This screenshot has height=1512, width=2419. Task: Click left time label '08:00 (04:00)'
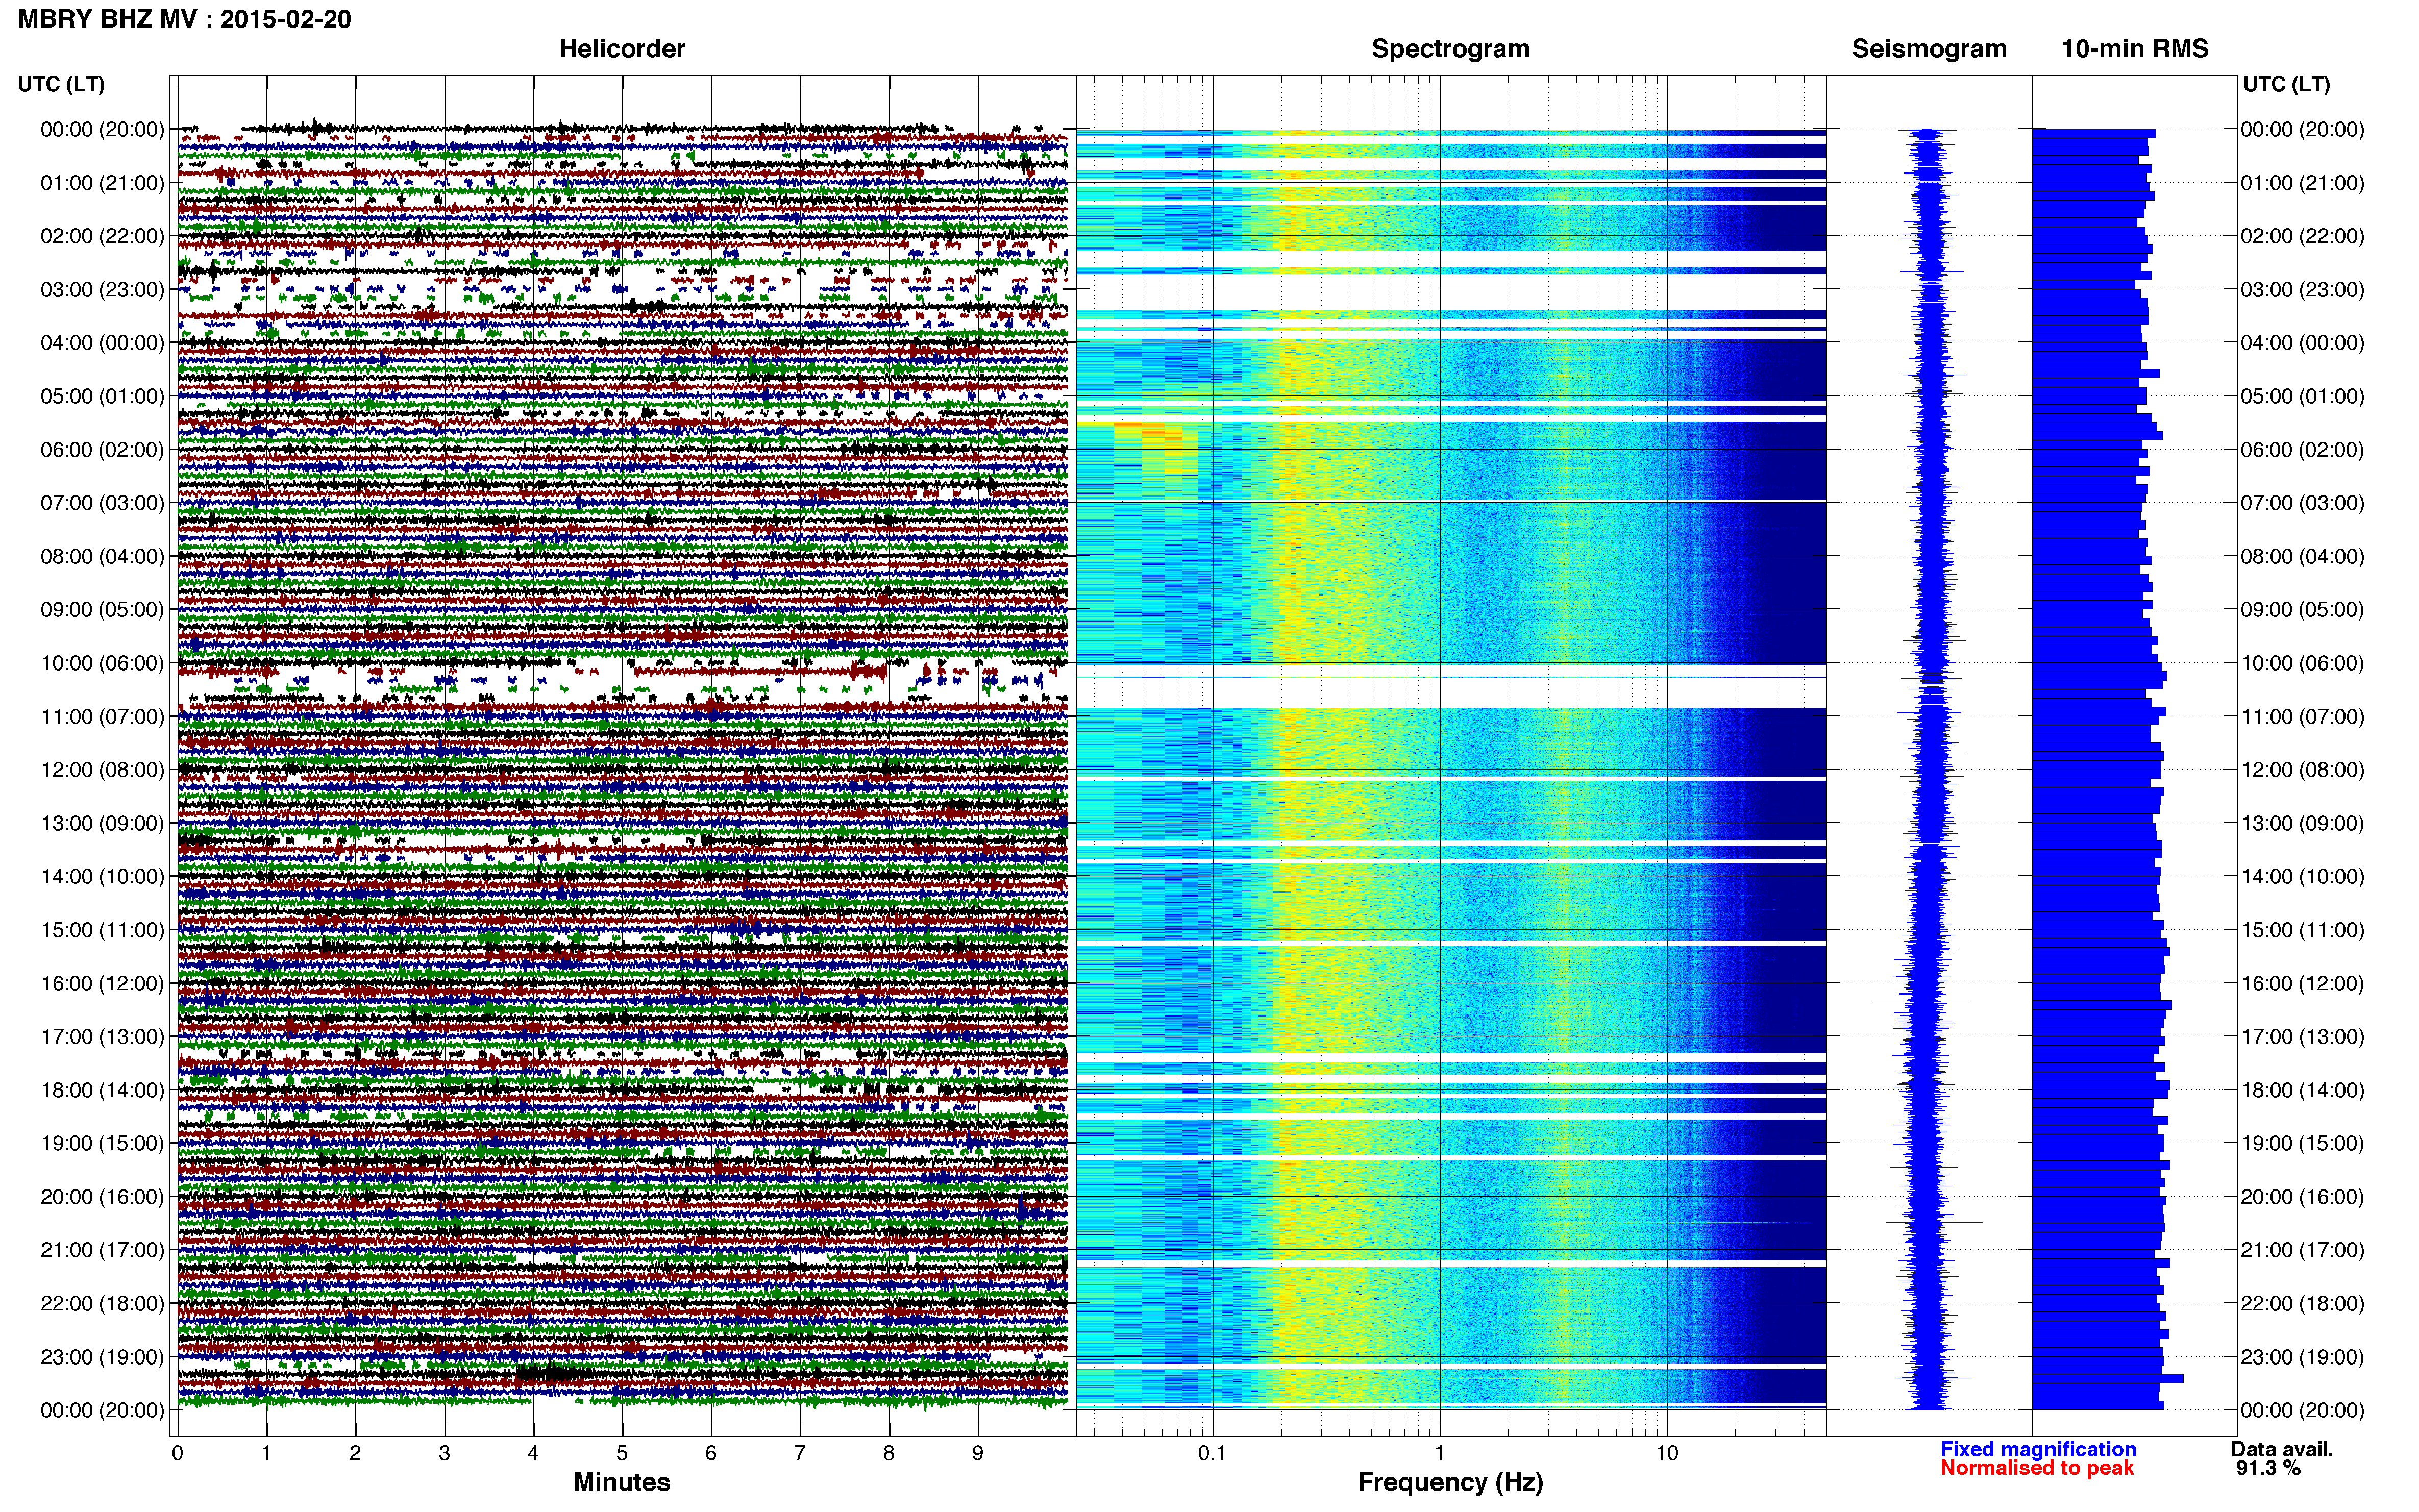click(x=102, y=556)
